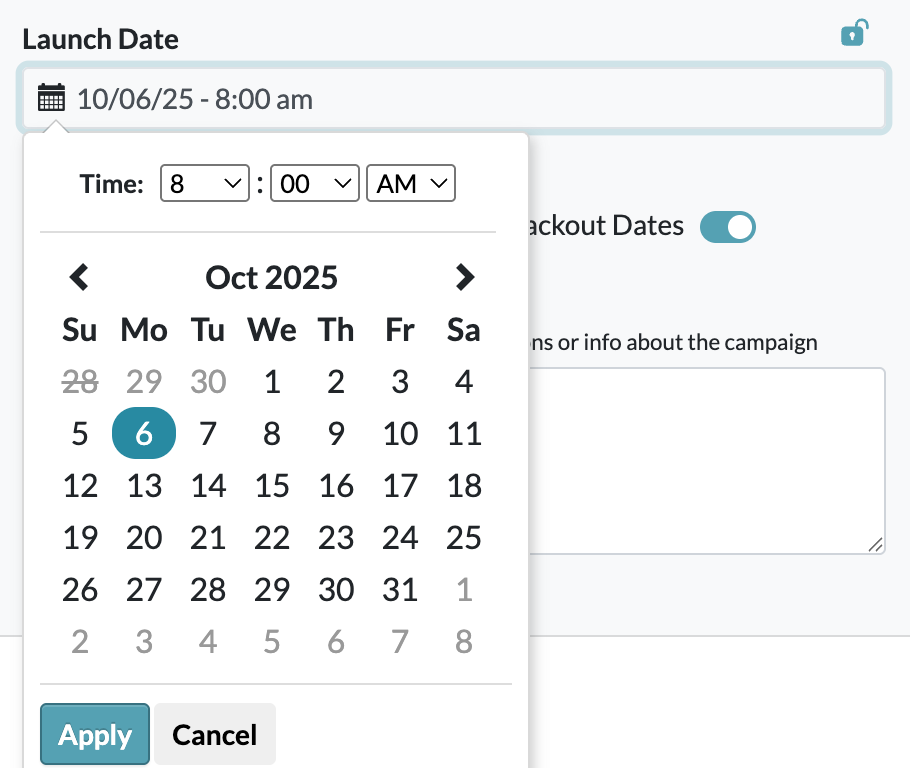This screenshot has height=768, width=910.
Task: Click the calendar icon in Launch Date field
Action: coord(51,99)
